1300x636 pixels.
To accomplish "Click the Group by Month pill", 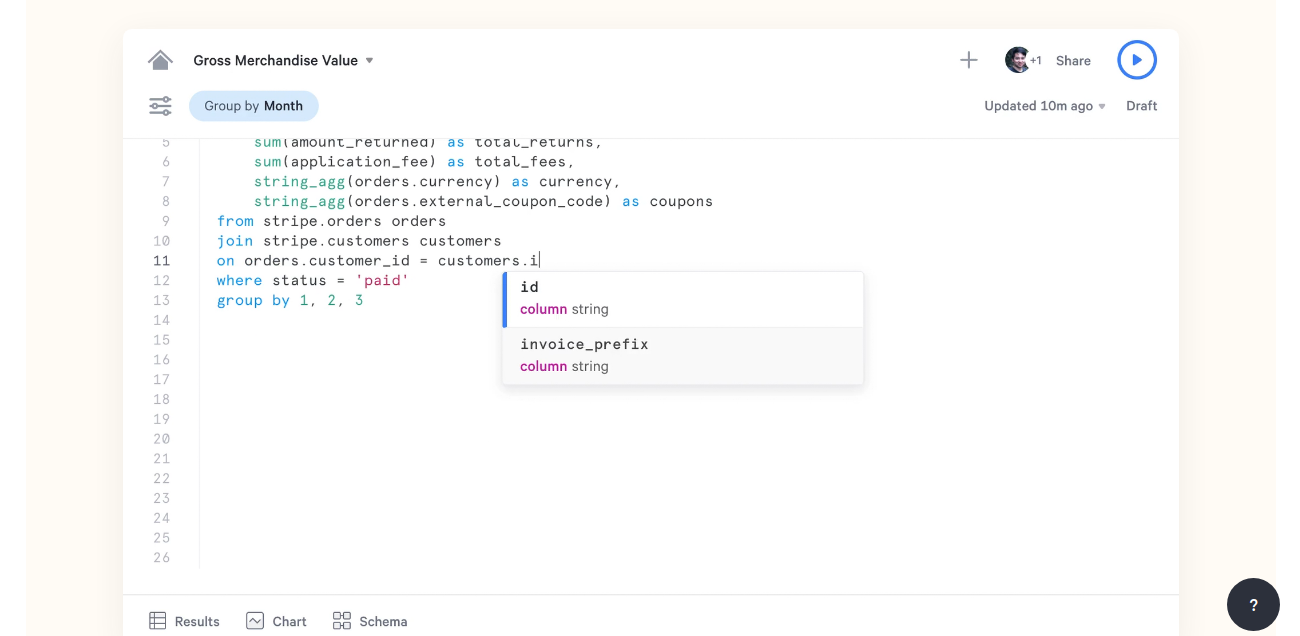I will (x=253, y=106).
